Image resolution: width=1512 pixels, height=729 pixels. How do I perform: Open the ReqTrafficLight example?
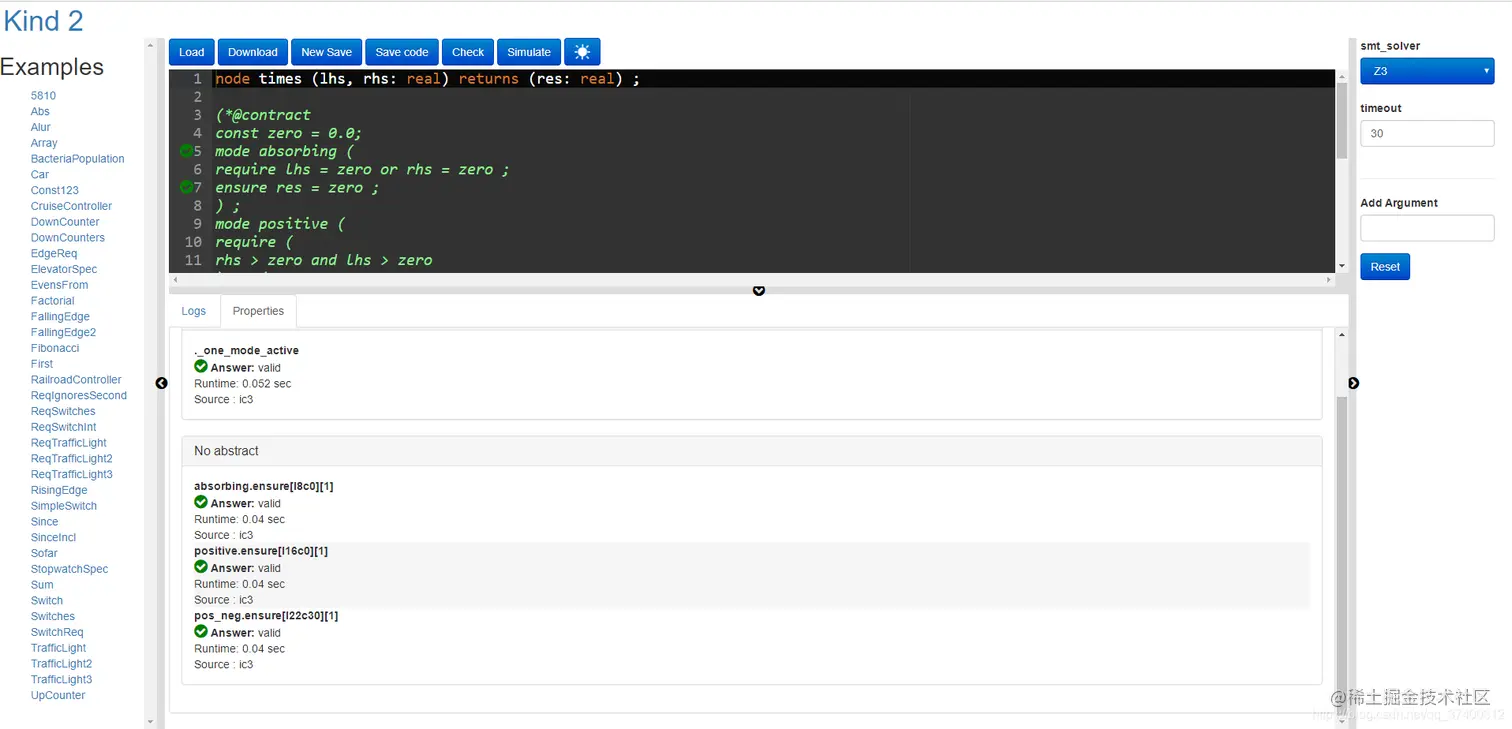(69, 443)
